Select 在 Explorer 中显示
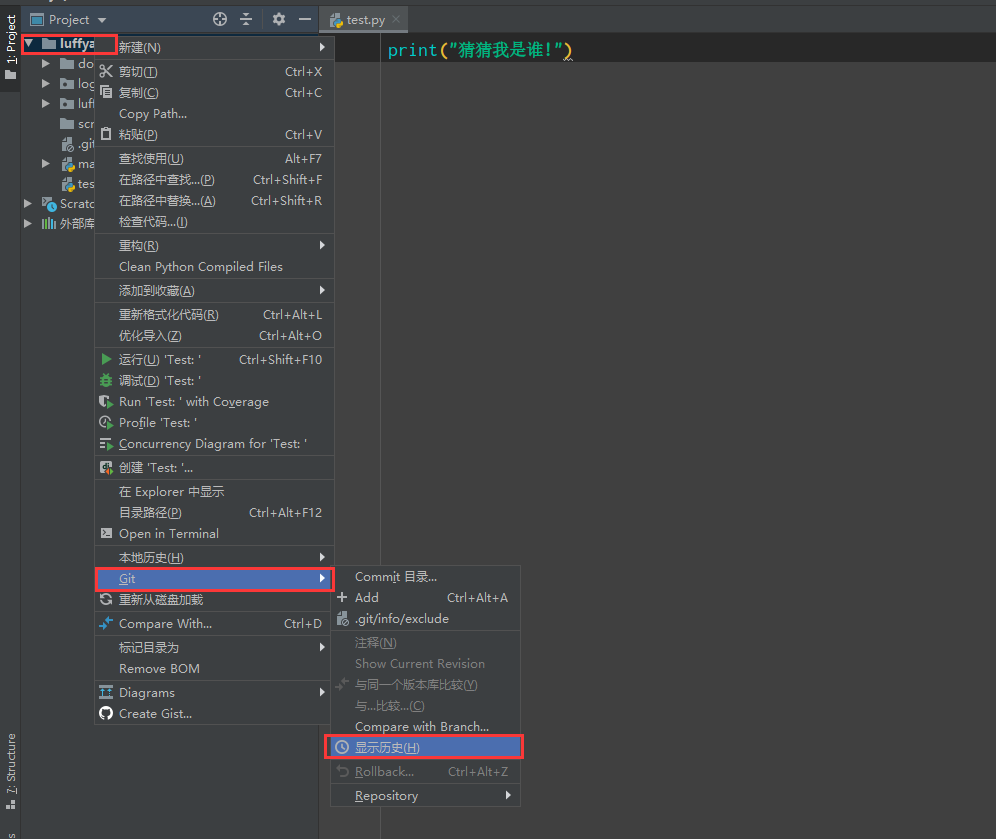This screenshot has width=996, height=839. coord(214,492)
